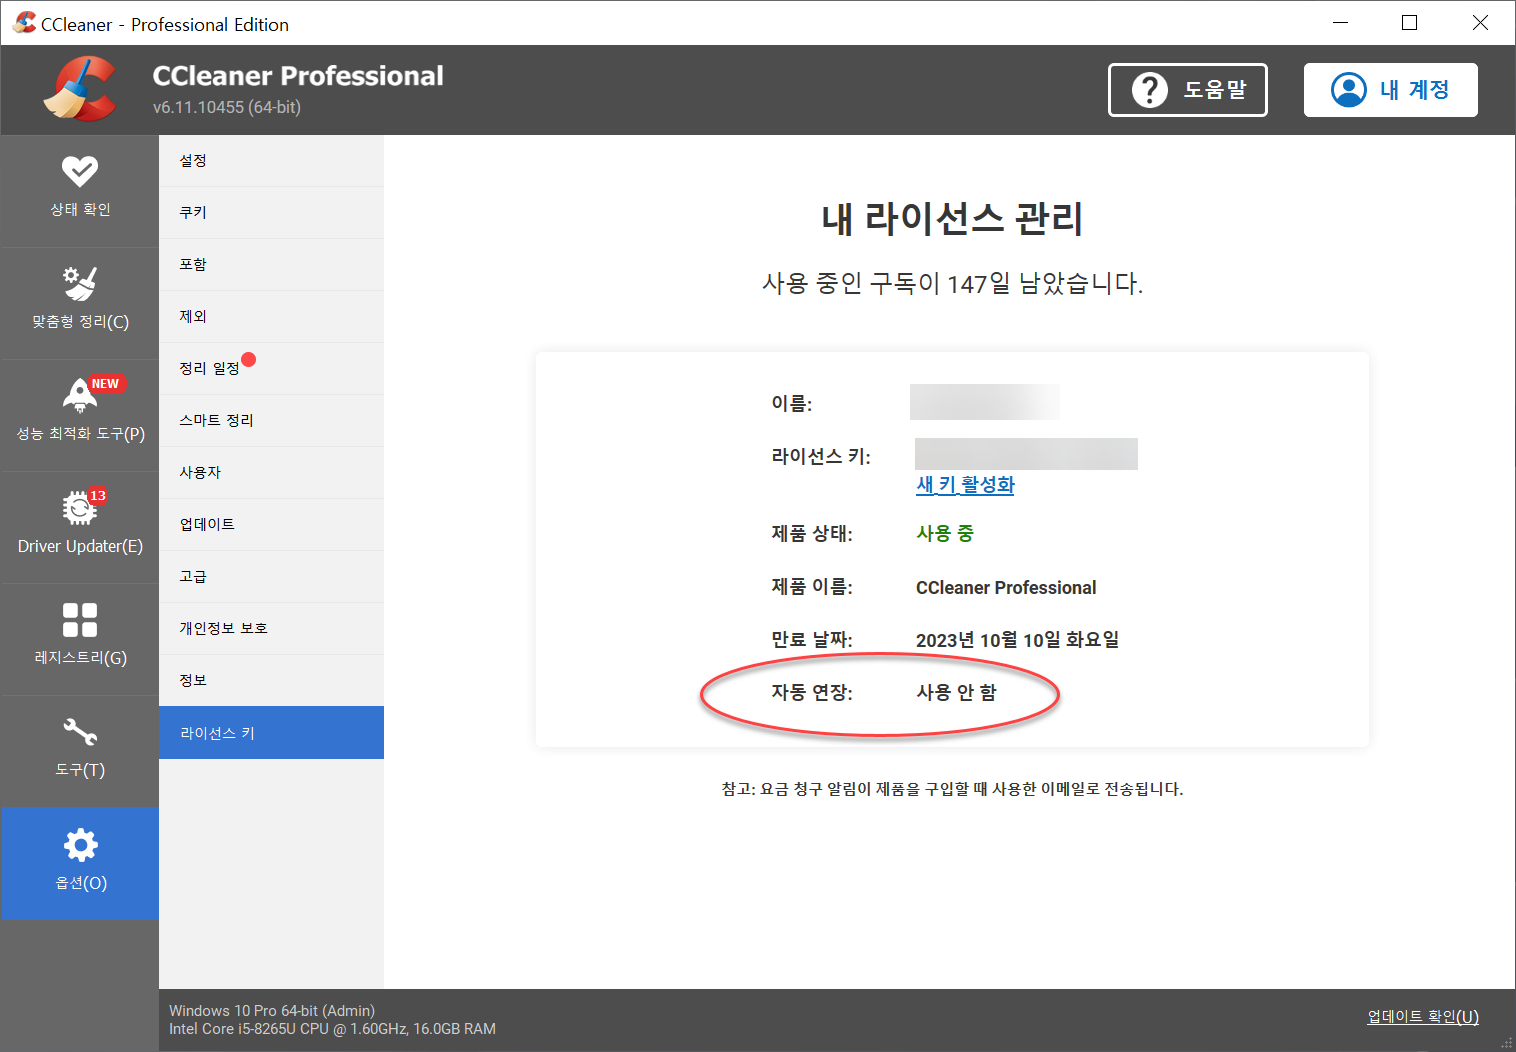This screenshot has width=1516, height=1052.
Task: Click Windows 10 Pro 64-bit system info
Action: (272, 1011)
